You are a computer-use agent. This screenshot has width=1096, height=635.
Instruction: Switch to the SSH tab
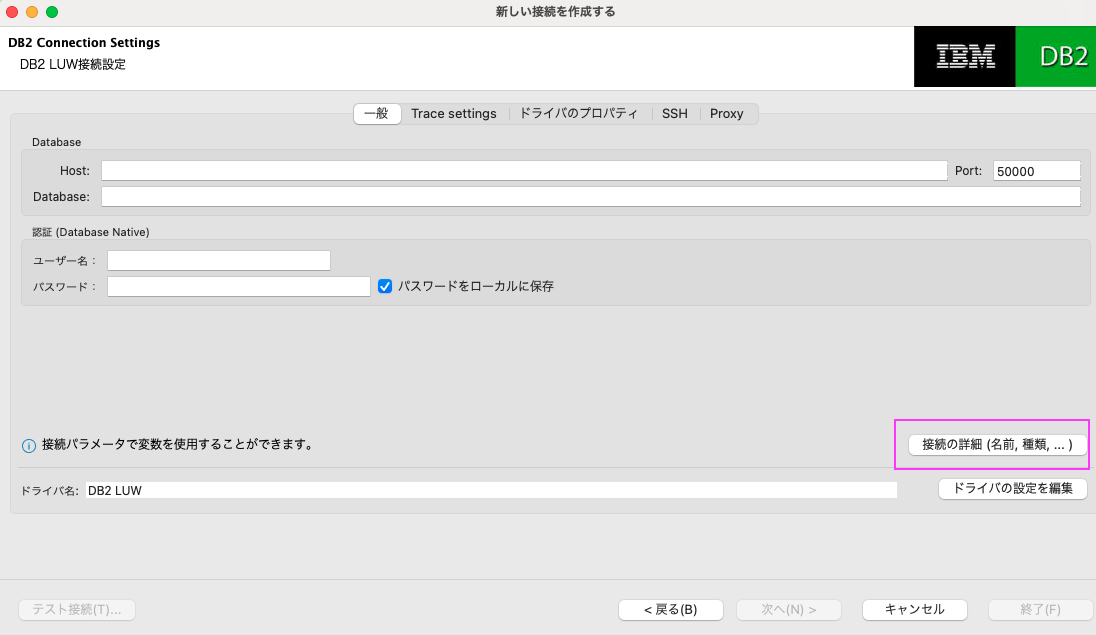point(675,113)
